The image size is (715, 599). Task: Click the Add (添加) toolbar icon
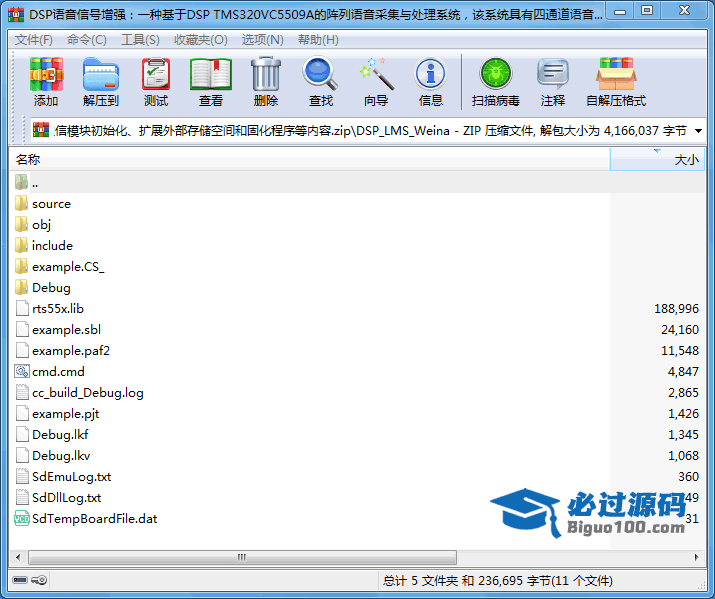46,74
